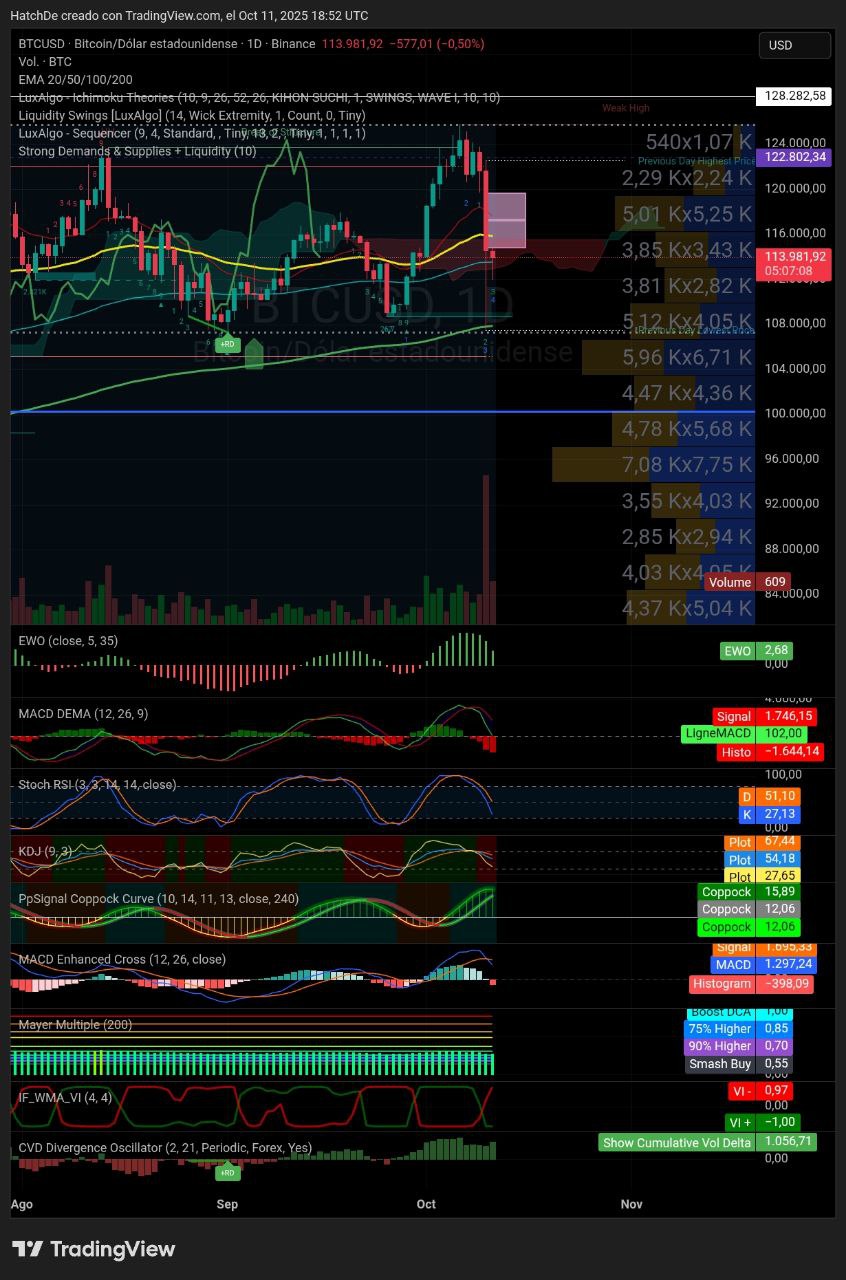The height and width of the screenshot is (1280, 846).
Task: Click the green +RD marker on the price chart
Action: click(x=228, y=344)
